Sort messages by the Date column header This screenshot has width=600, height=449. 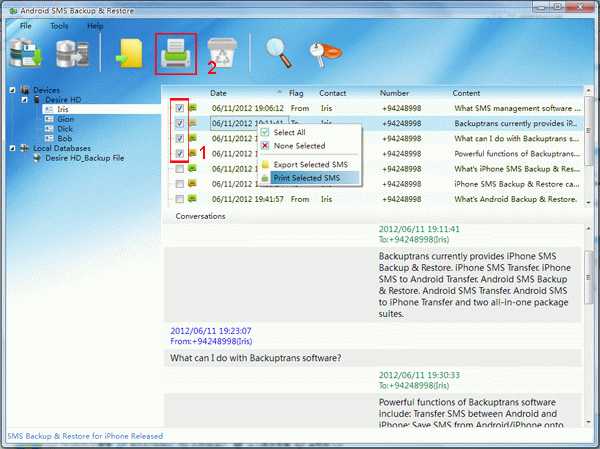[x=218, y=93]
